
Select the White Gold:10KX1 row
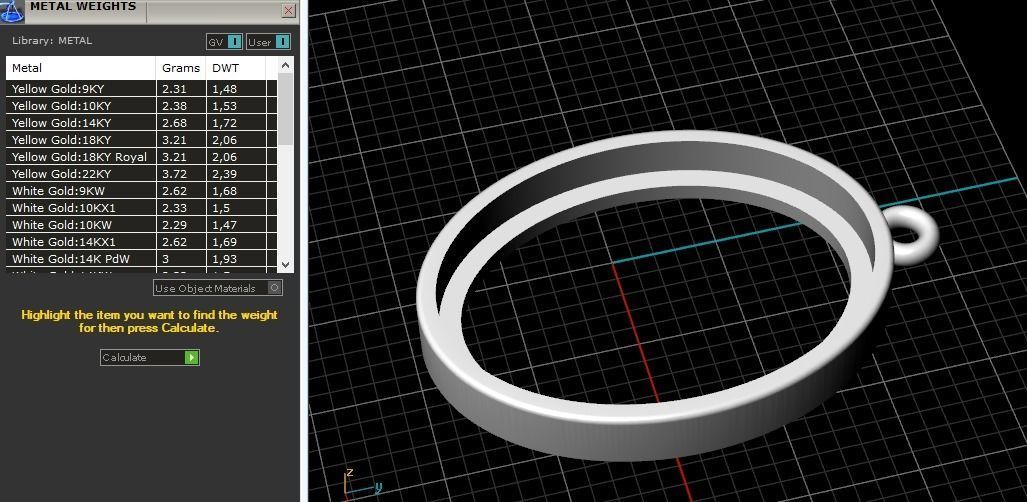pyautogui.click(x=141, y=208)
